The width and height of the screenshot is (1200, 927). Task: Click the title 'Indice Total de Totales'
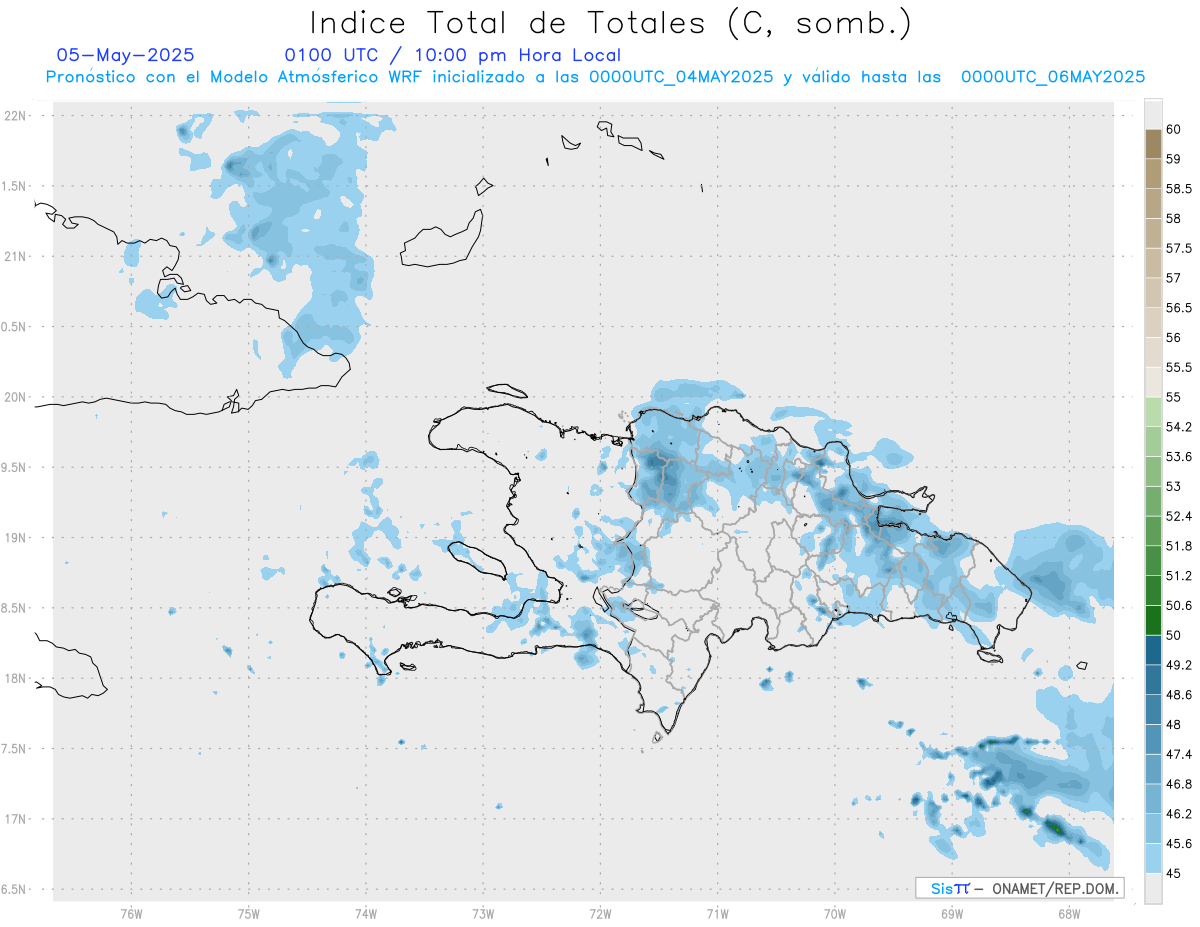click(x=505, y=22)
